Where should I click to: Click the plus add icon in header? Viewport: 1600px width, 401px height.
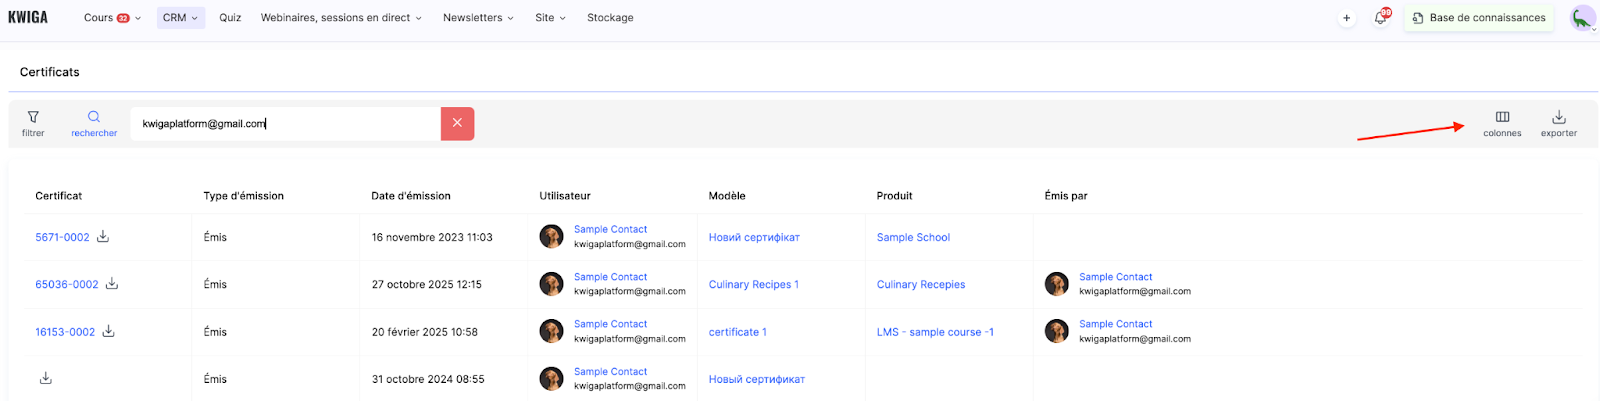coord(1347,18)
